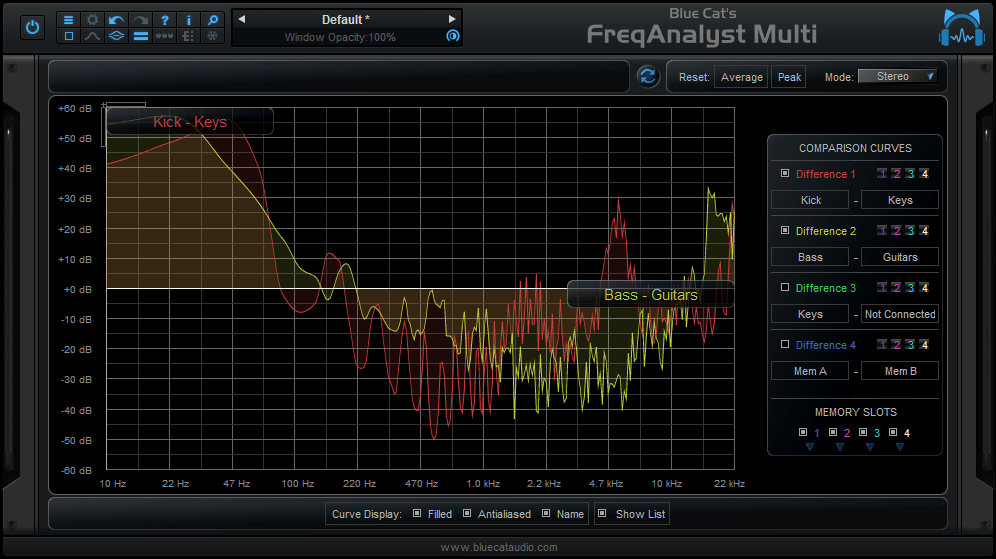The width and height of the screenshot is (996, 559).
Task: Enable the Difference 3 curve checkbox
Action: click(784, 287)
